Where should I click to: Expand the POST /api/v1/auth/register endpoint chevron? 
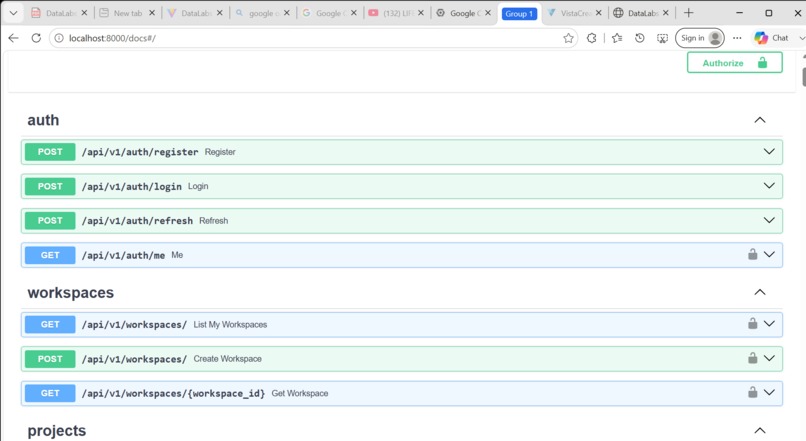click(x=769, y=152)
